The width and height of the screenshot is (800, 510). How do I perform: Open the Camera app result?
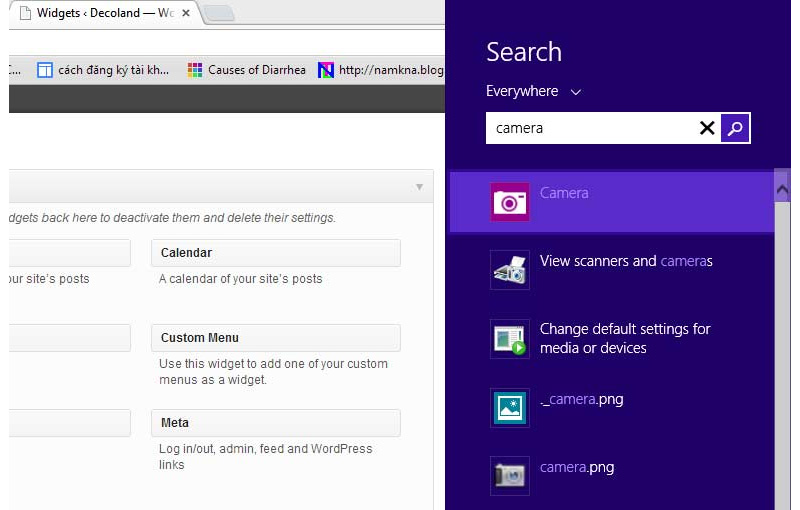[x=612, y=202]
